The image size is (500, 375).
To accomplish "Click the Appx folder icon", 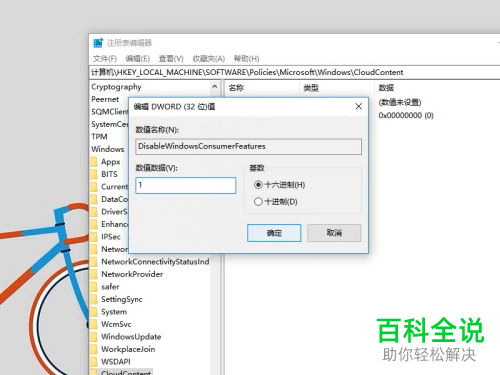I will pyautogui.click(x=94, y=162).
